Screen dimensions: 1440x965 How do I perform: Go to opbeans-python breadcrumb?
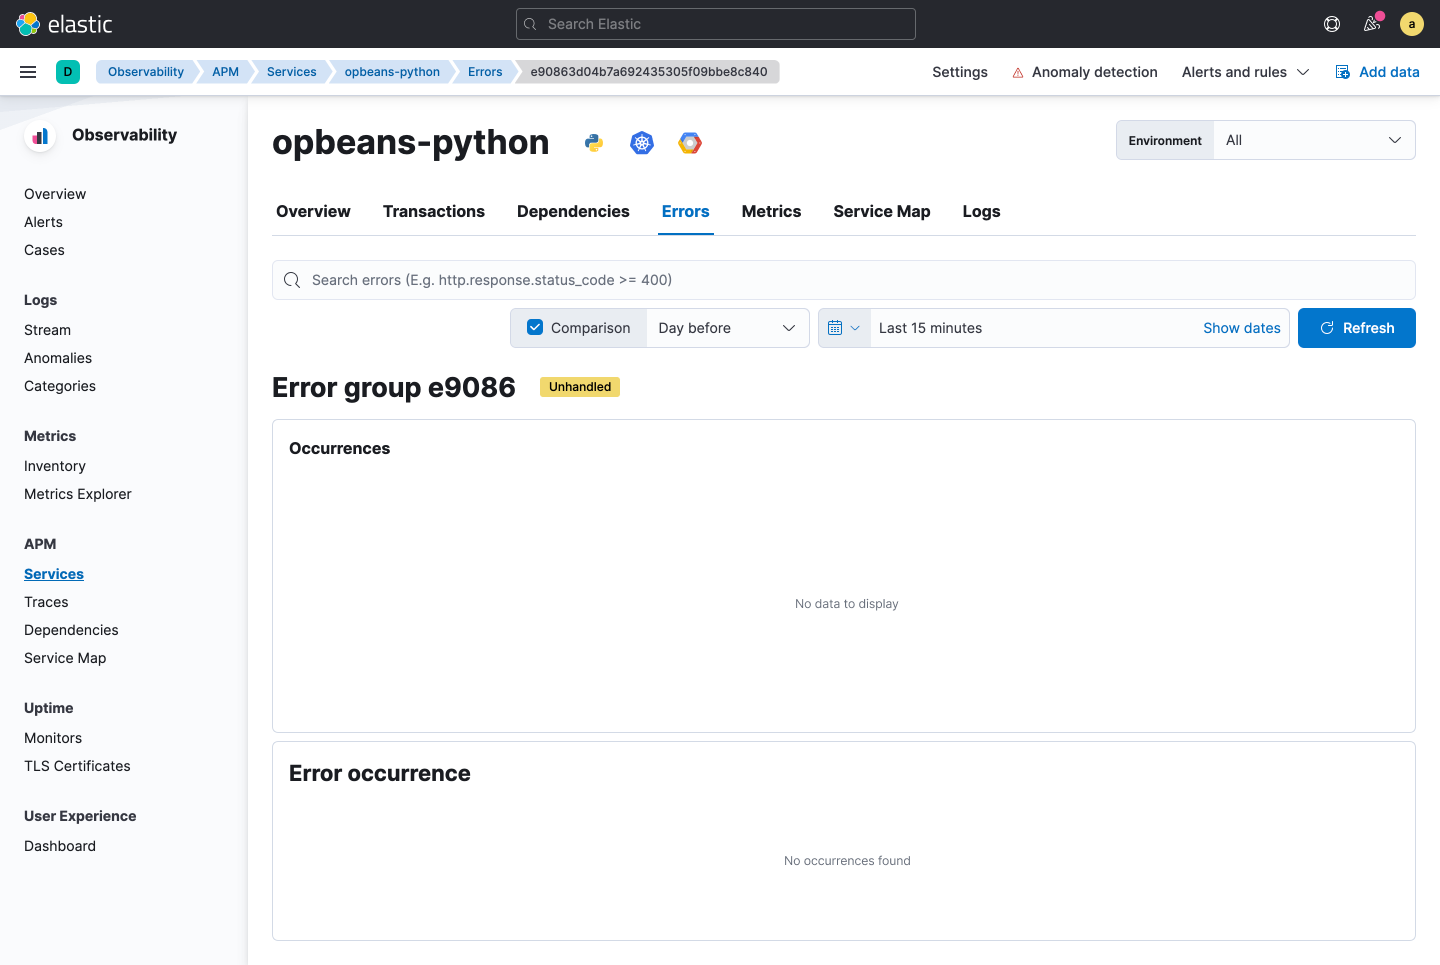click(x=392, y=72)
